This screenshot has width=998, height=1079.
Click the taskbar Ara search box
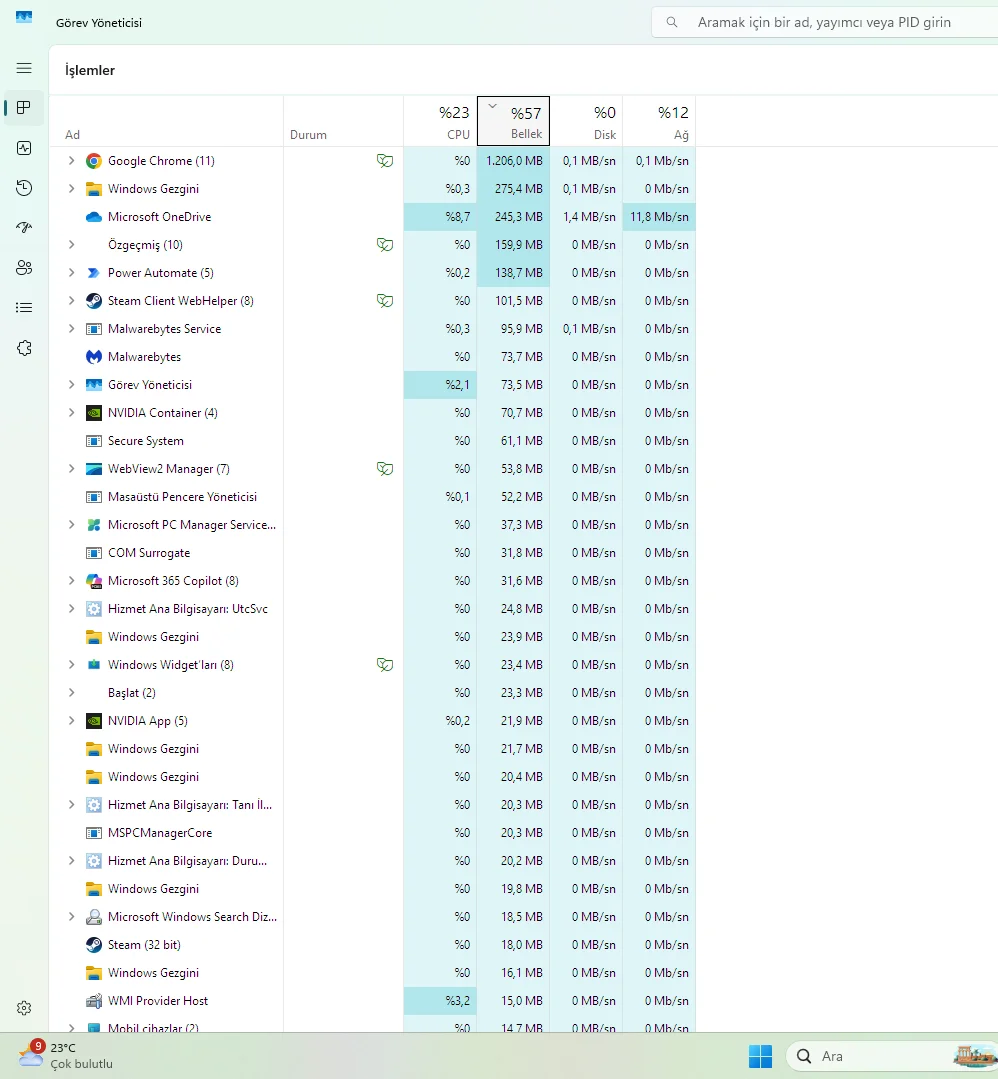pos(892,1056)
